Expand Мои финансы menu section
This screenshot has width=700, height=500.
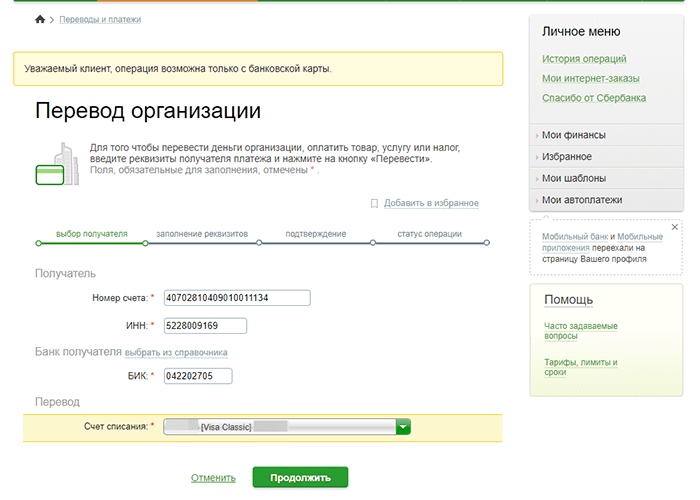(x=606, y=135)
